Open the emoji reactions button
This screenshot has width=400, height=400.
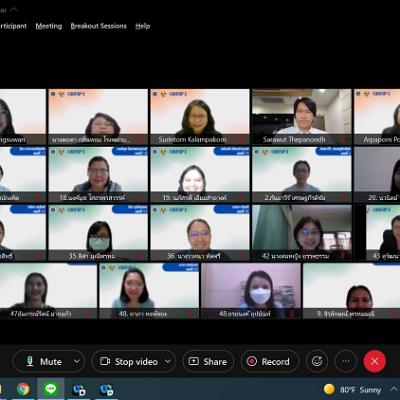click(x=317, y=361)
